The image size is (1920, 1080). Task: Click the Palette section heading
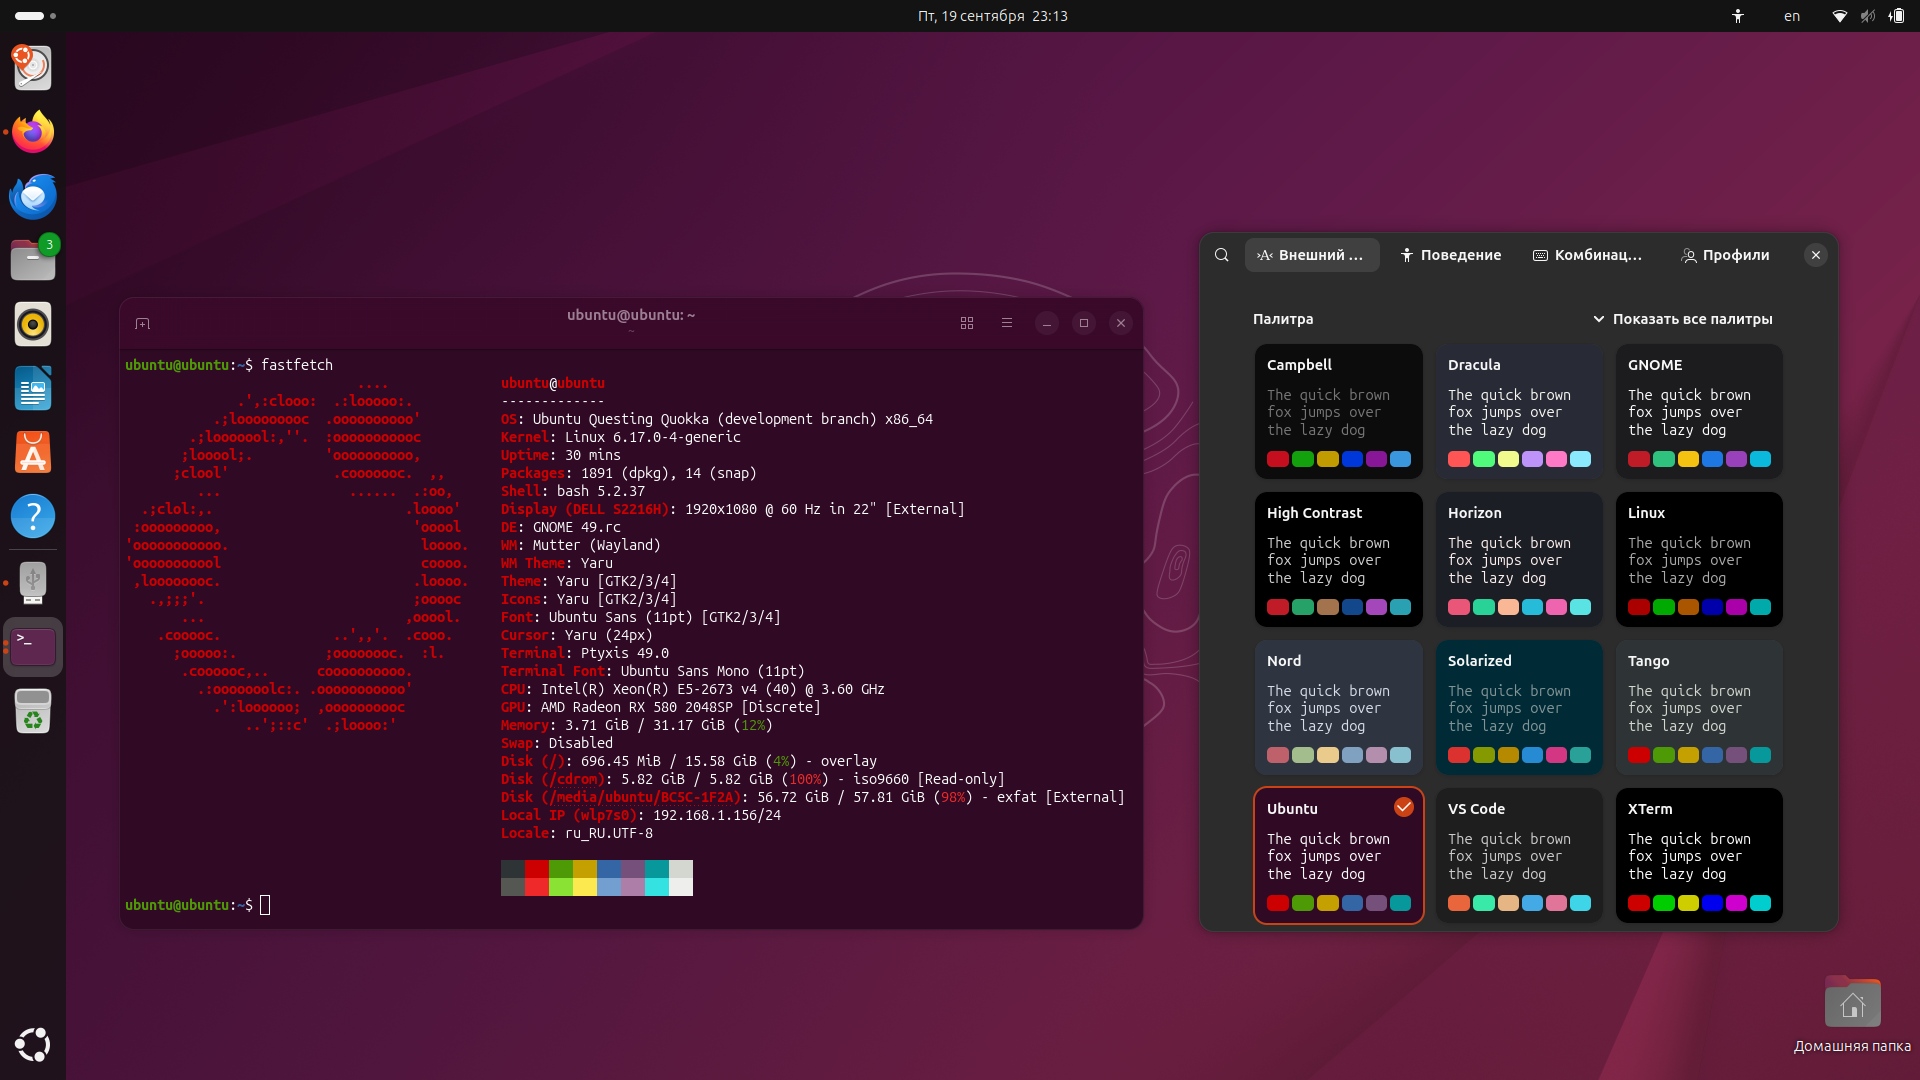[1283, 319]
